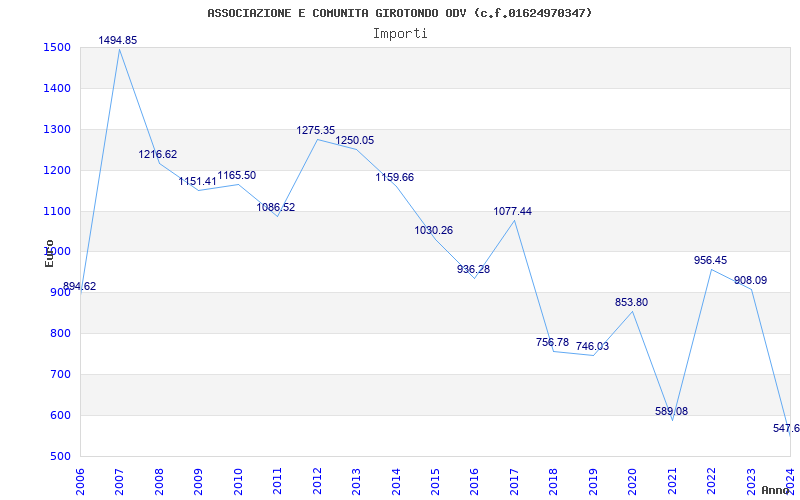Click the 1165.50 value label
The width and height of the screenshot is (800, 500).
click(x=237, y=175)
